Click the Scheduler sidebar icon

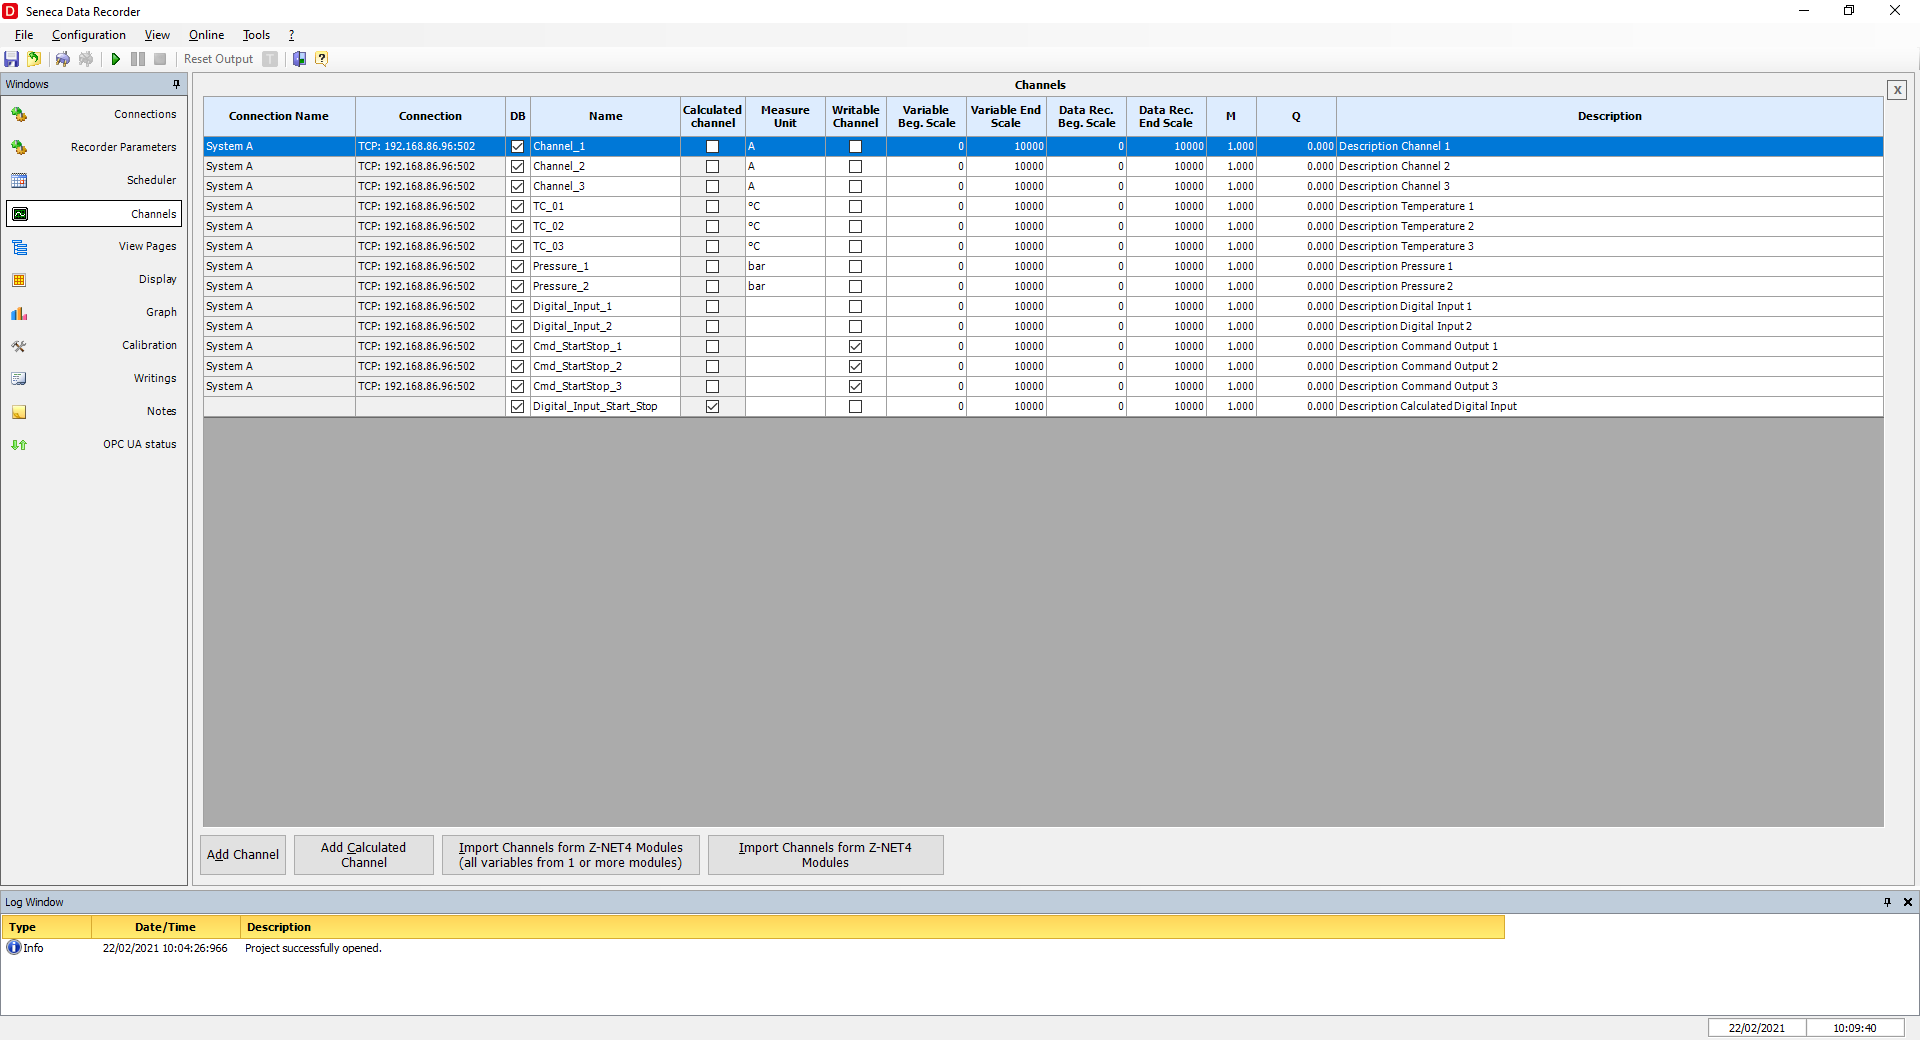coord(19,181)
